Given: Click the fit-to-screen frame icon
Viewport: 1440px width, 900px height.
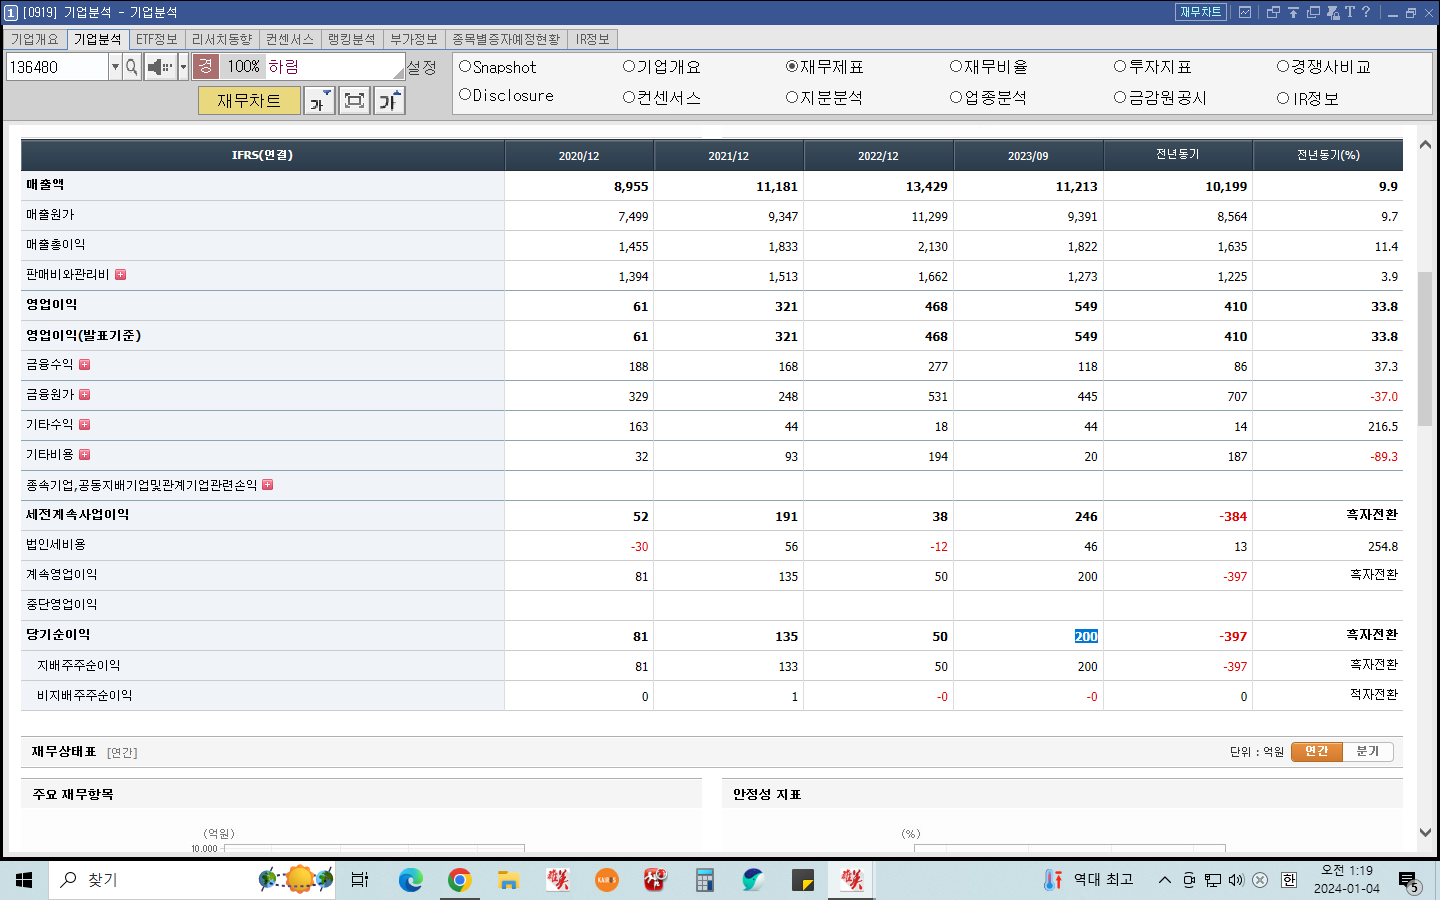Looking at the screenshot, I should tap(354, 101).
